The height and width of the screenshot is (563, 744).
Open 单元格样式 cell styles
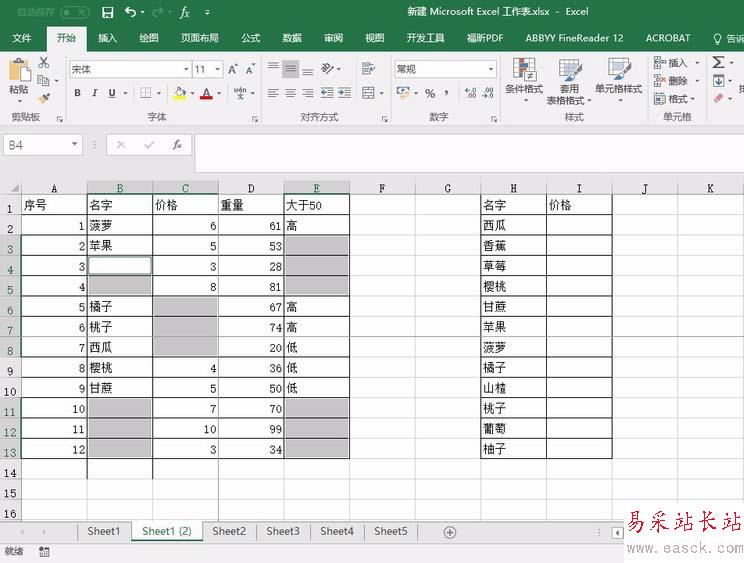(618, 78)
